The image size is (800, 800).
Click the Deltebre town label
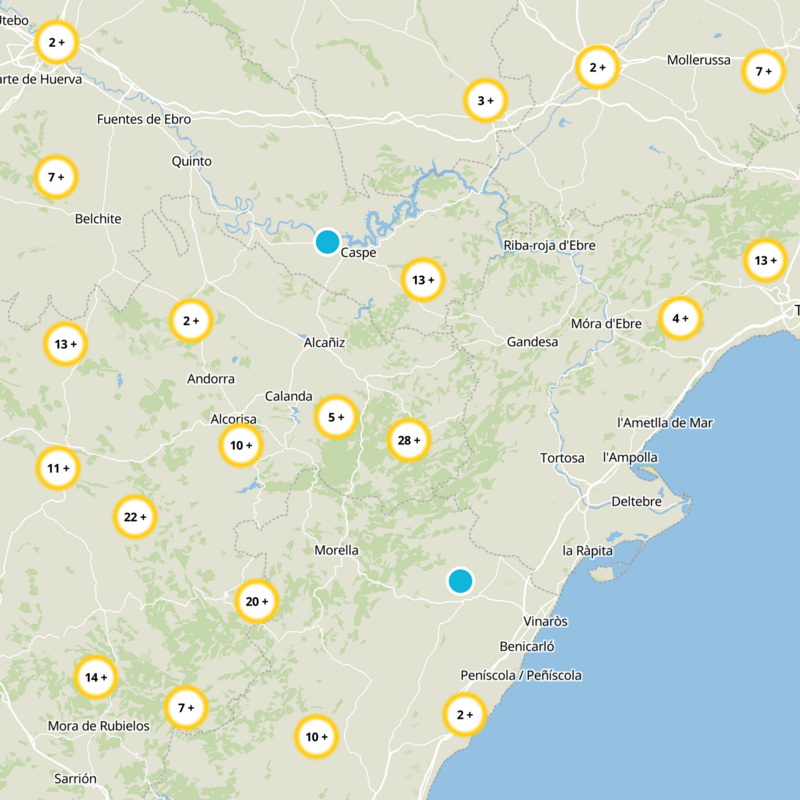(x=636, y=502)
